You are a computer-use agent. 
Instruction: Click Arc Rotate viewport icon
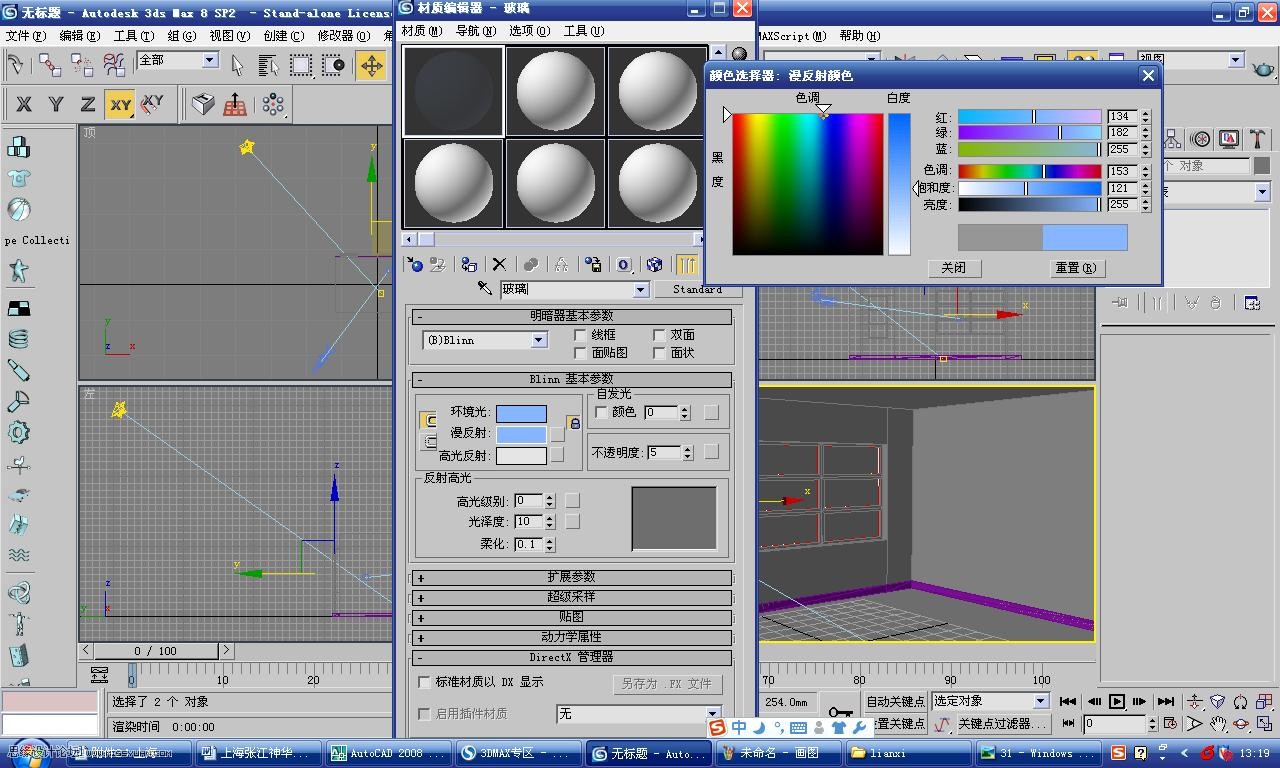(1241, 723)
